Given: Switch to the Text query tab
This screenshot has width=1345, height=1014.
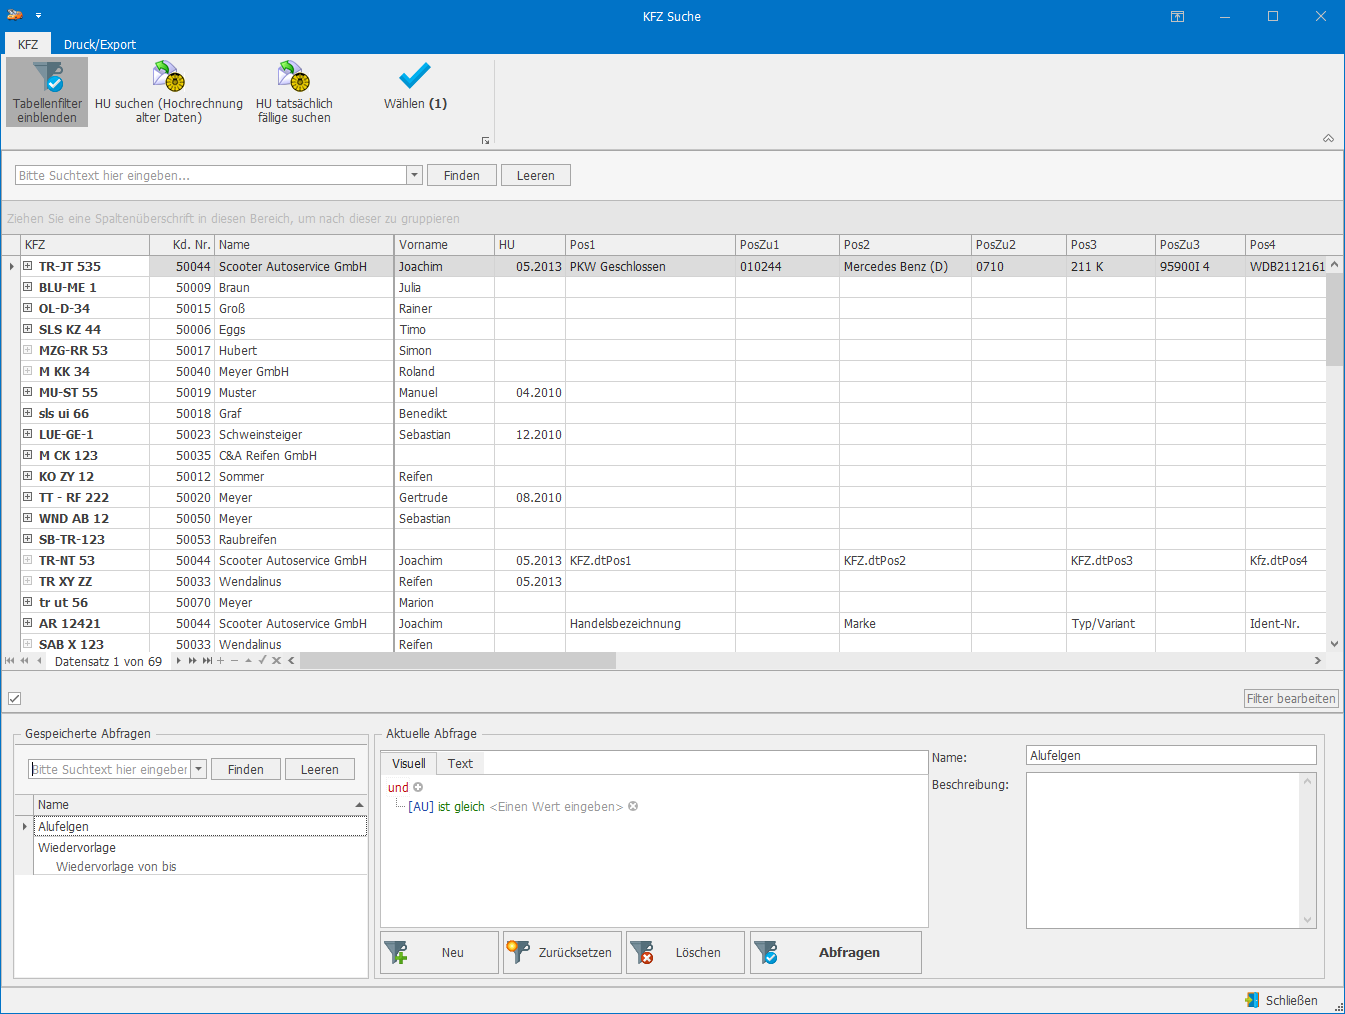Looking at the screenshot, I should click(460, 763).
